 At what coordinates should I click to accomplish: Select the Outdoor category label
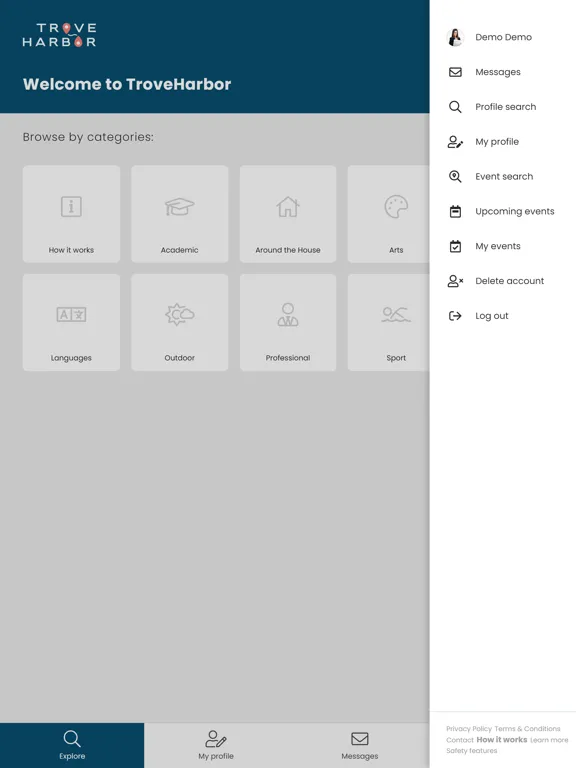[179, 358]
